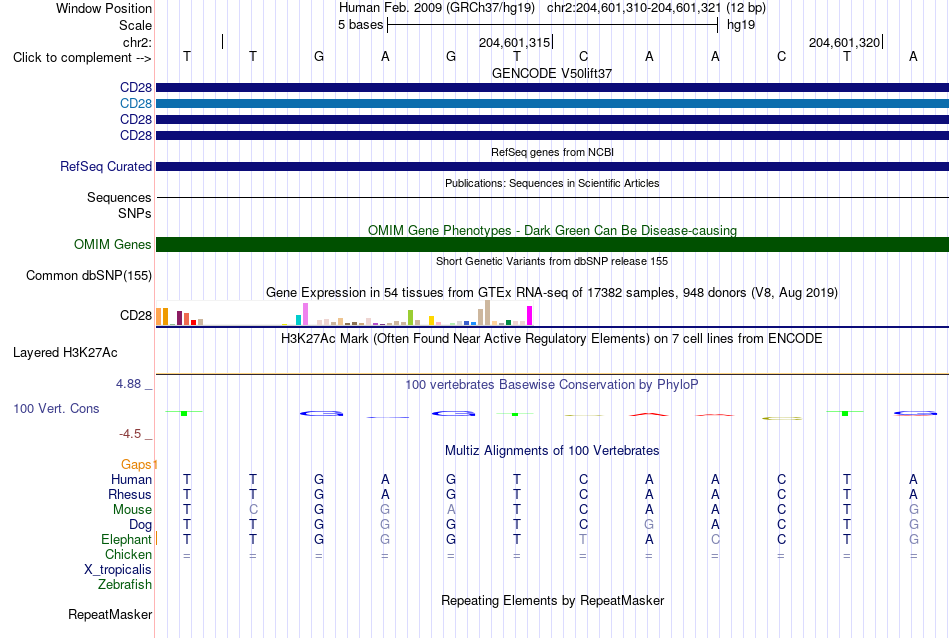Select the dark green OMIM Genes bar
Image resolution: width=950 pixels, height=638 pixels.
point(552,244)
